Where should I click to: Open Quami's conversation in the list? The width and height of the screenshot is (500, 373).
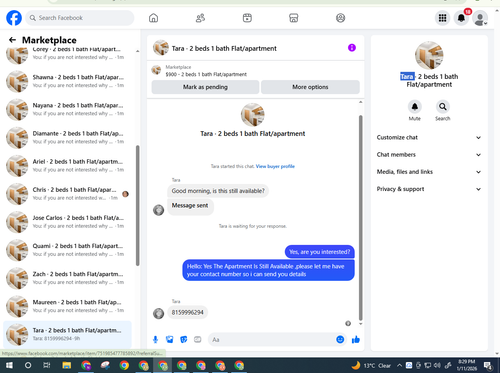(68, 250)
